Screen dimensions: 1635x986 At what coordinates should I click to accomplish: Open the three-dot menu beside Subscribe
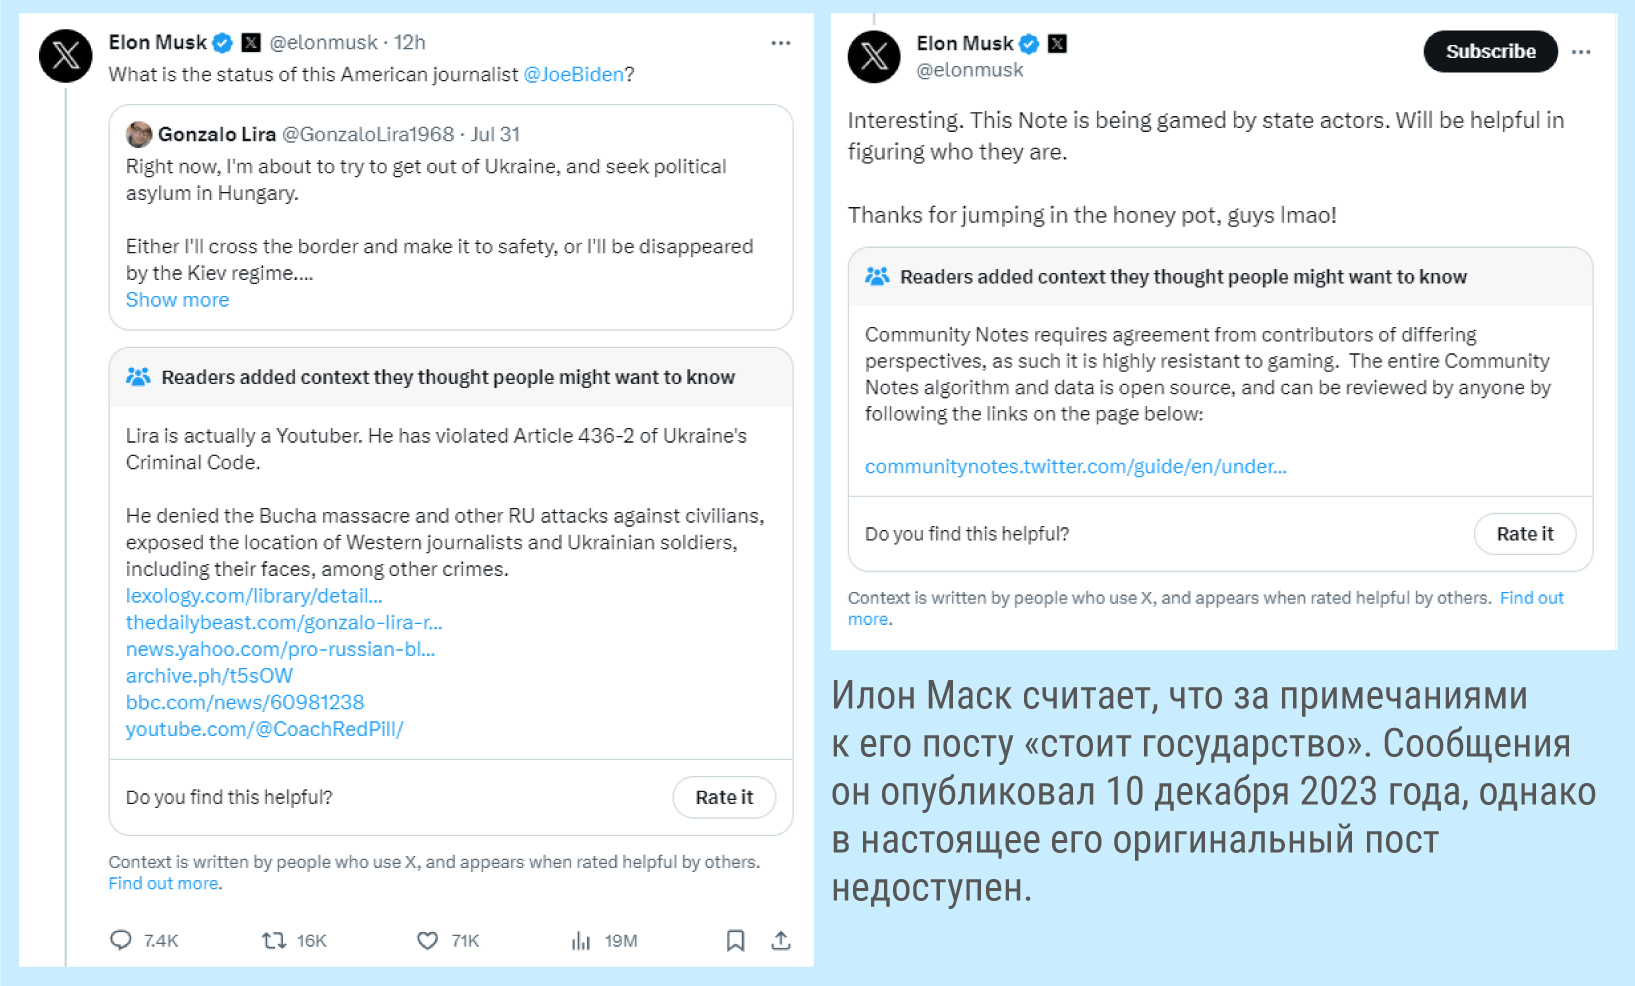[1581, 52]
